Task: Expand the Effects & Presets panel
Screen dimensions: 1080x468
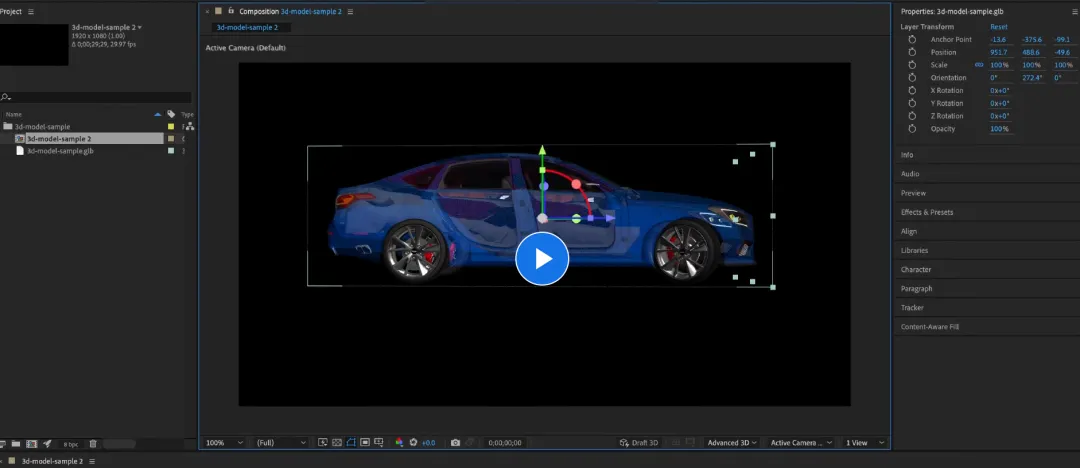Action: pyautogui.click(x=927, y=212)
